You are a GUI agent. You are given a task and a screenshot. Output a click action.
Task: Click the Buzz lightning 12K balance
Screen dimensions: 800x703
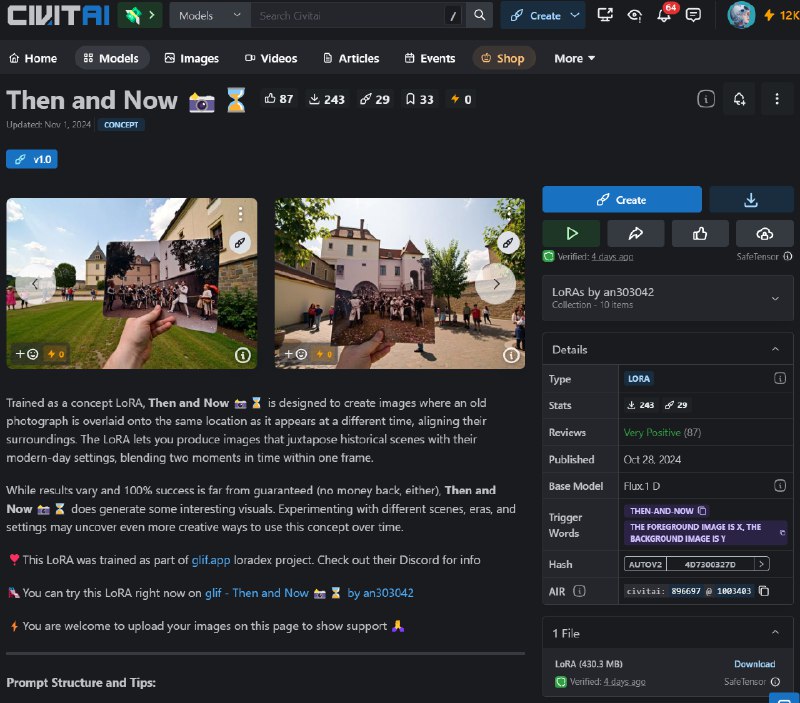tap(781, 15)
